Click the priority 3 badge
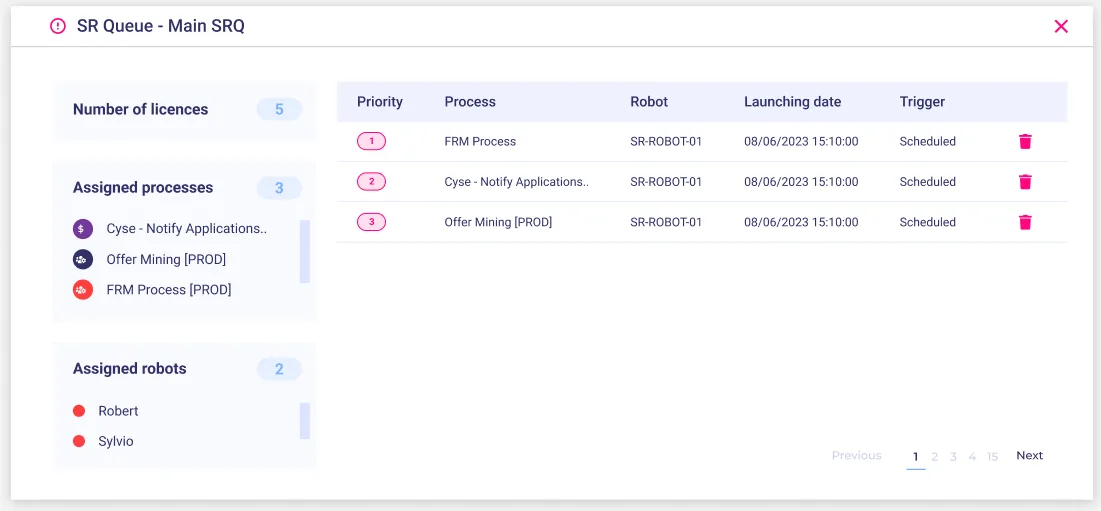The image size is (1101, 511). [x=371, y=223]
